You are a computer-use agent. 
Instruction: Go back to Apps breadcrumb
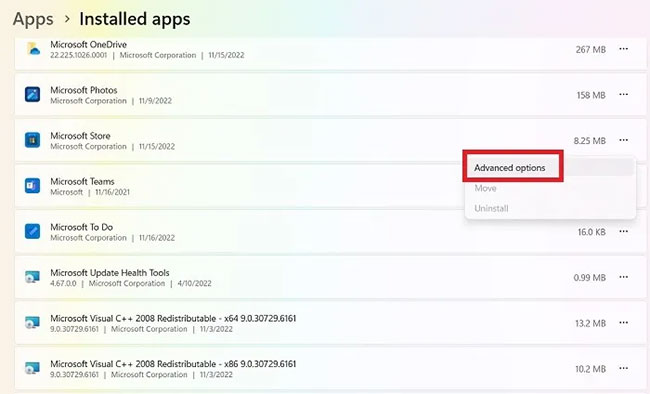click(33, 19)
